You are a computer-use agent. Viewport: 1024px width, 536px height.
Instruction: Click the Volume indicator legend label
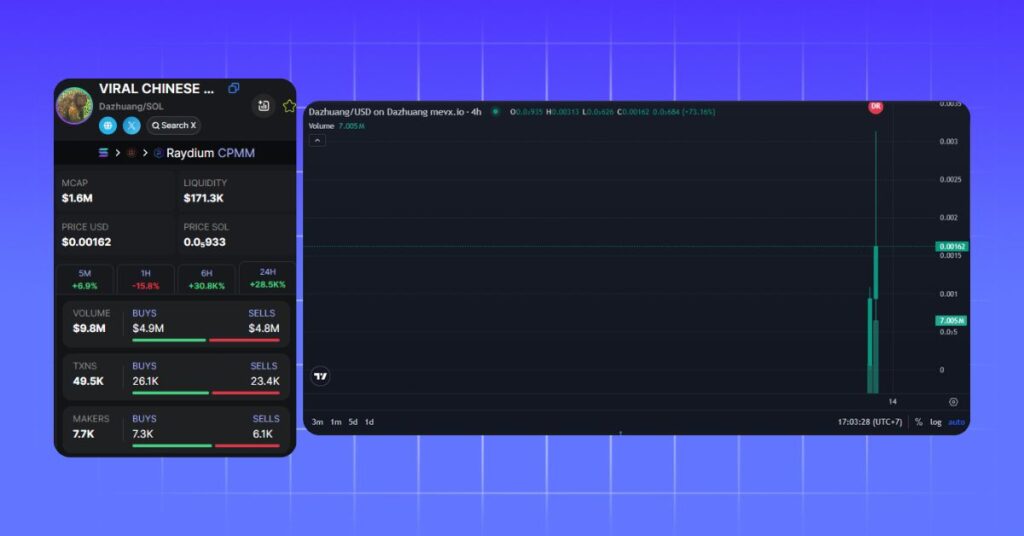[321, 126]
